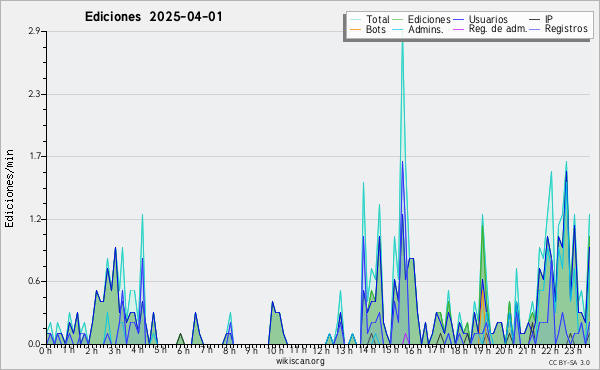This screenshot has width=600, height=370.
Task: Click the 'Reg. de adm.' legend label
Action: coord(498,29)
